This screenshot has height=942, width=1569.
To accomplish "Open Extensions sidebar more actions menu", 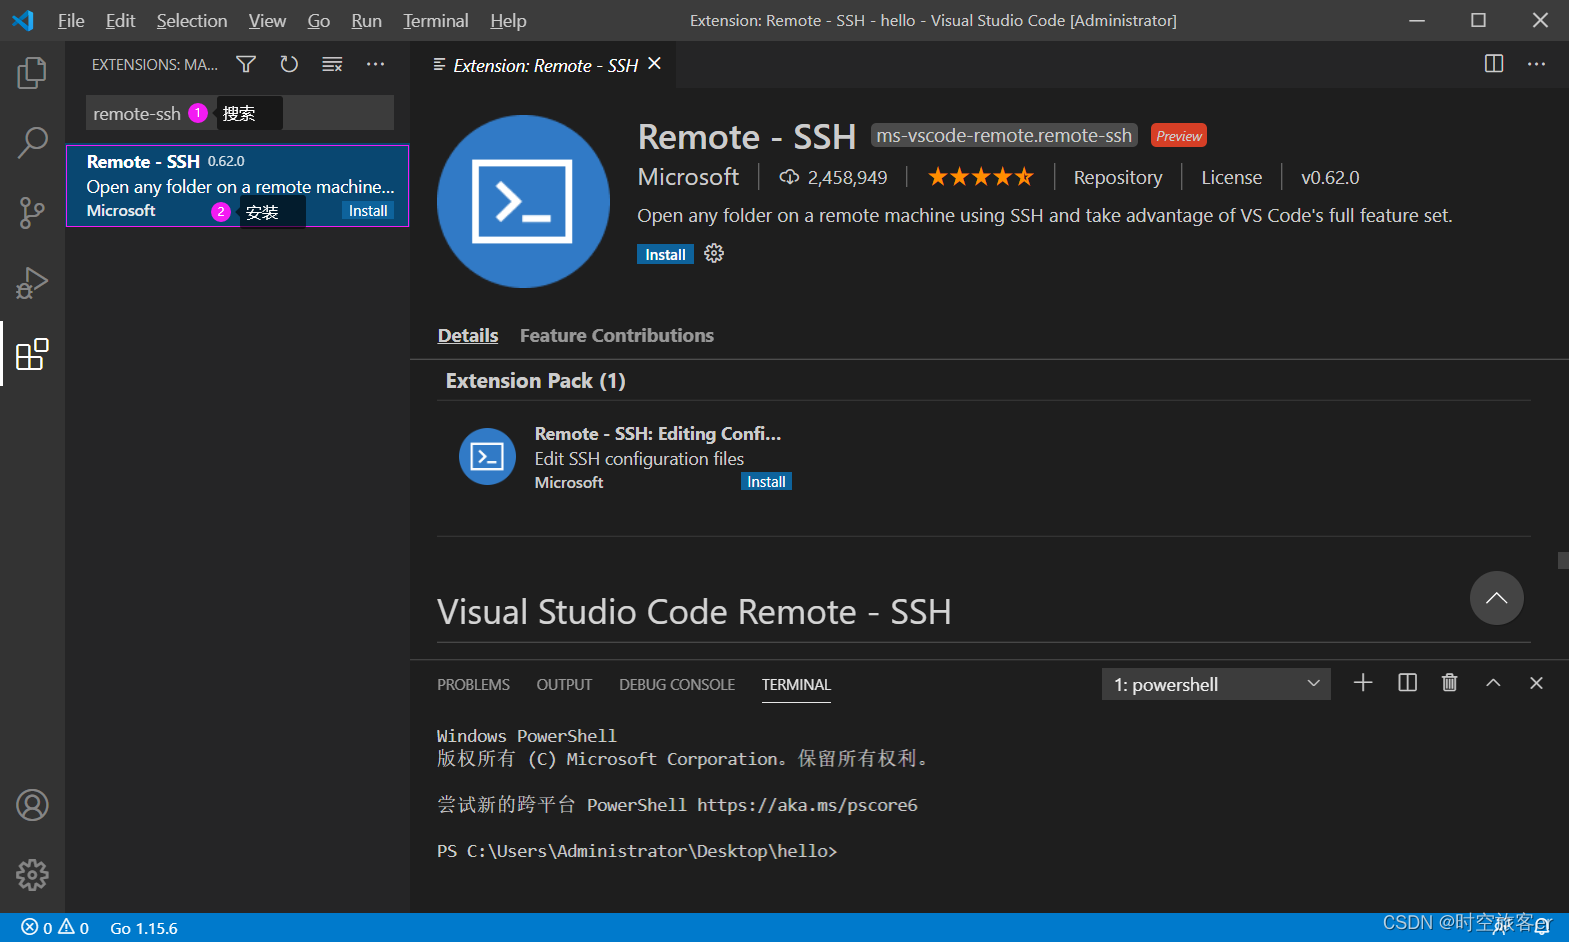I will [x=375, y=65].
